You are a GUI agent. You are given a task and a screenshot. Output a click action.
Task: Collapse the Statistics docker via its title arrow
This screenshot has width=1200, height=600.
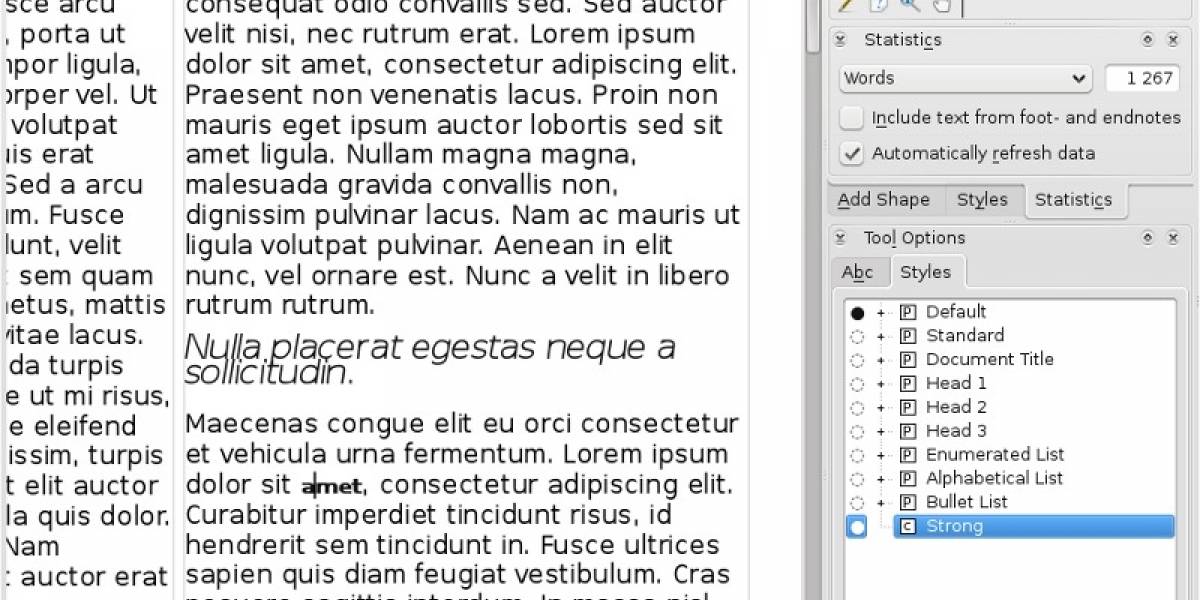pos(841,40)
